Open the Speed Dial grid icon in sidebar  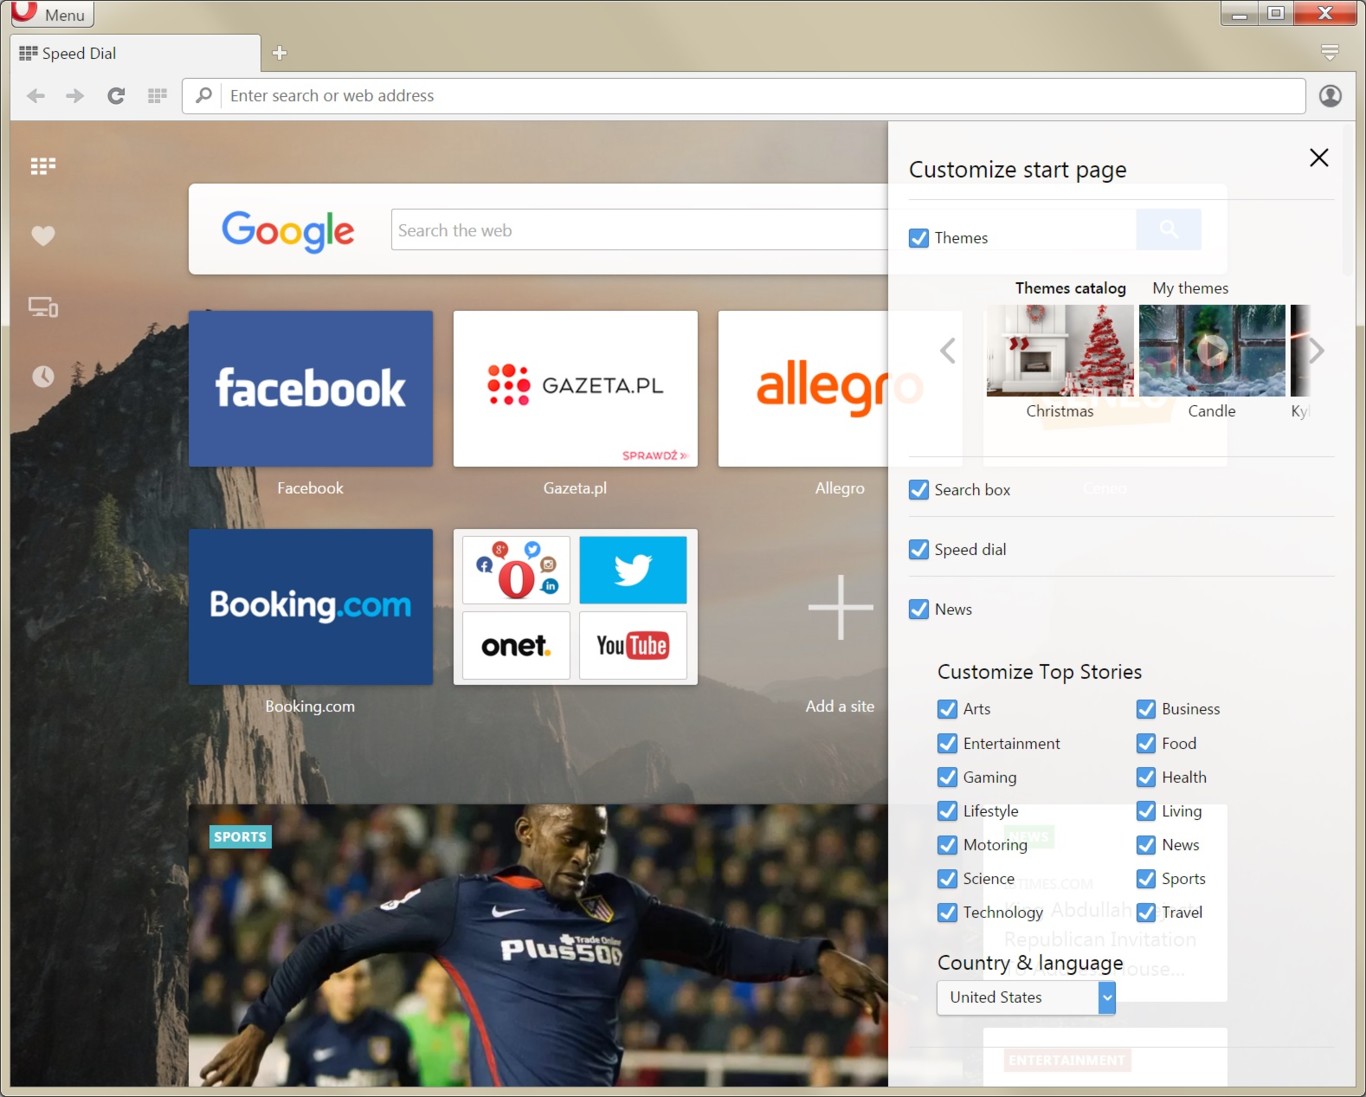tap(42, 165)
